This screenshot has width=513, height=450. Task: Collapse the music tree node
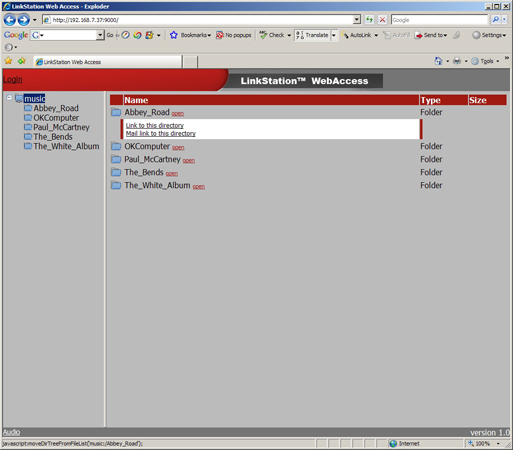[x=9, y=98]
